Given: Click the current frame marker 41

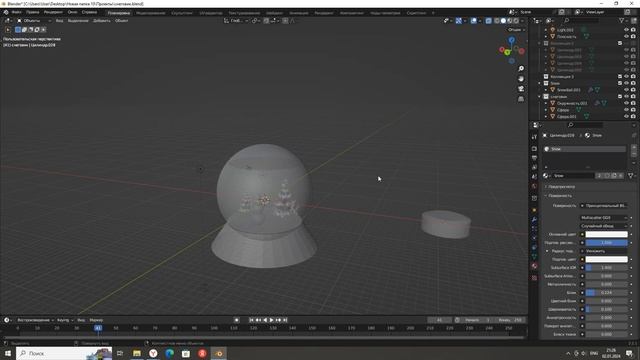Looking at the screenshot, I should click(98, 328).
